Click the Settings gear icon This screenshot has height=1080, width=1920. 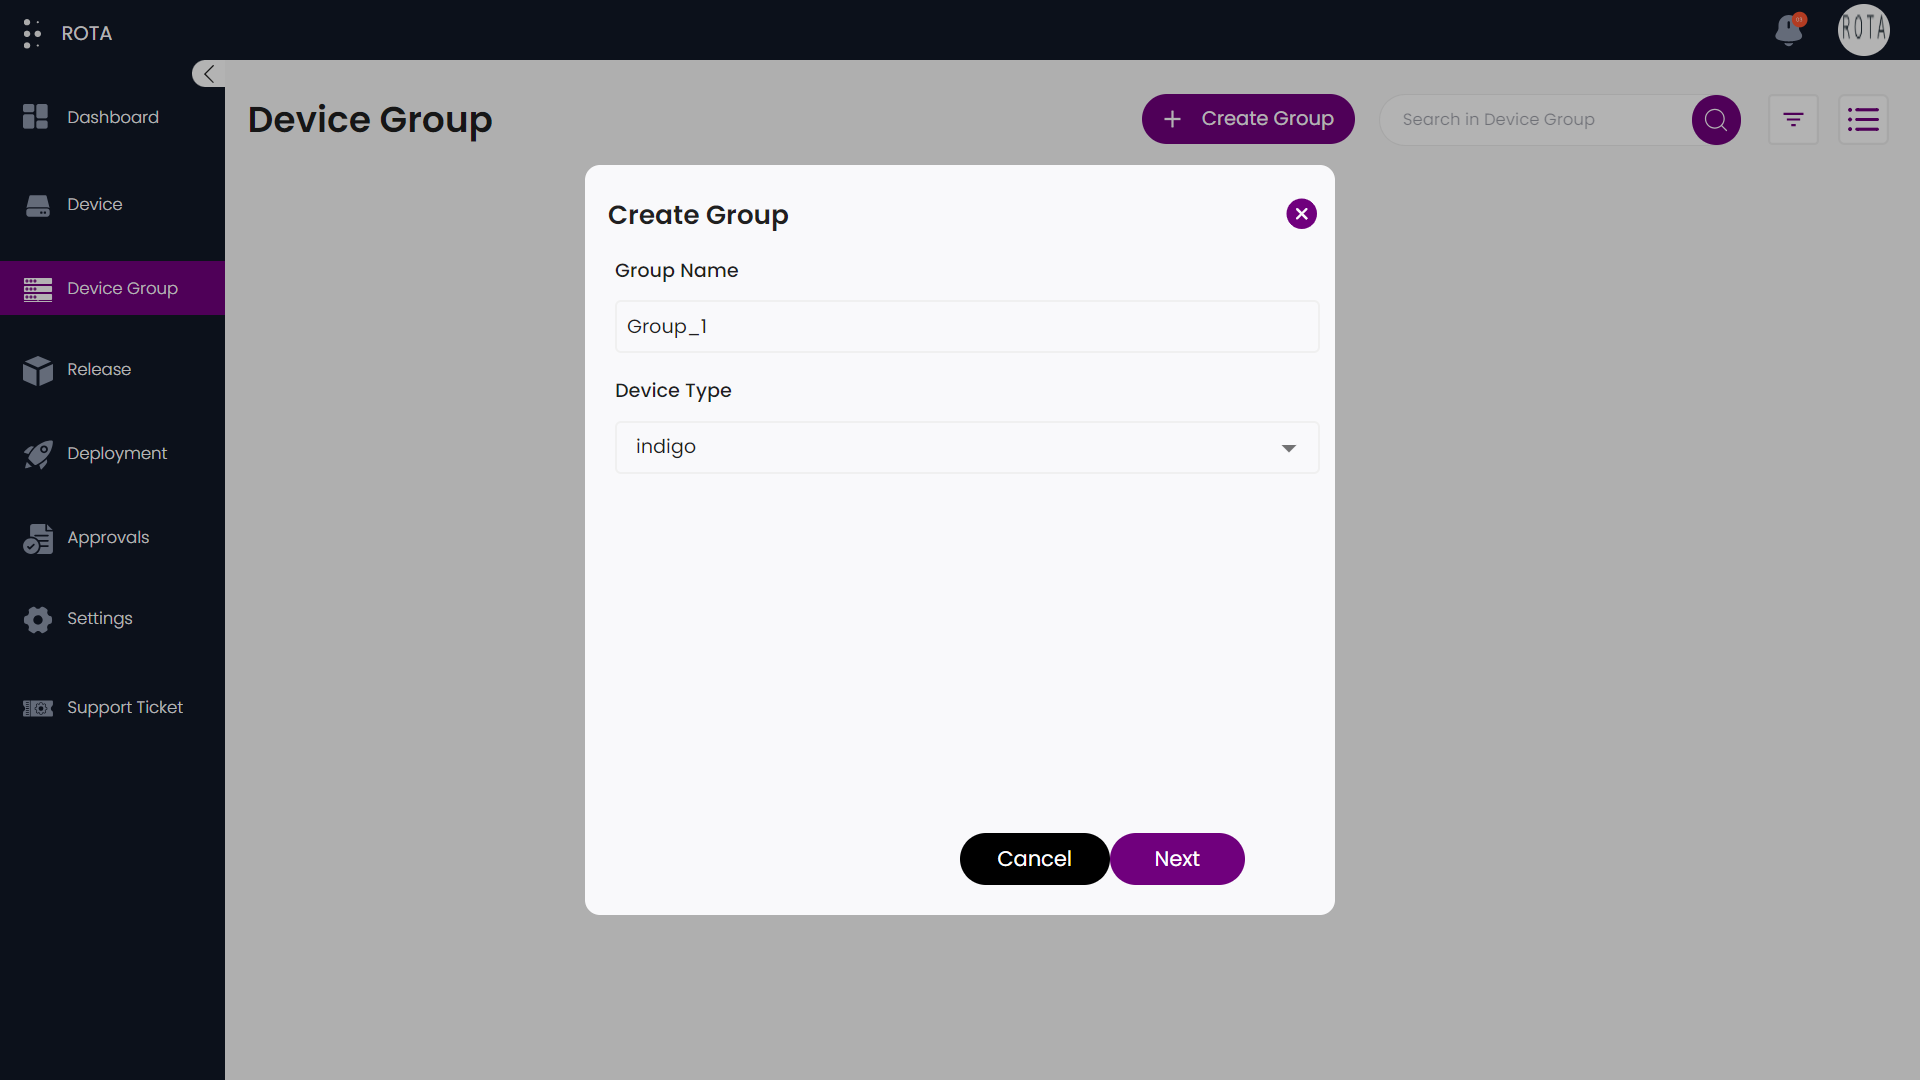click(38, 620)
